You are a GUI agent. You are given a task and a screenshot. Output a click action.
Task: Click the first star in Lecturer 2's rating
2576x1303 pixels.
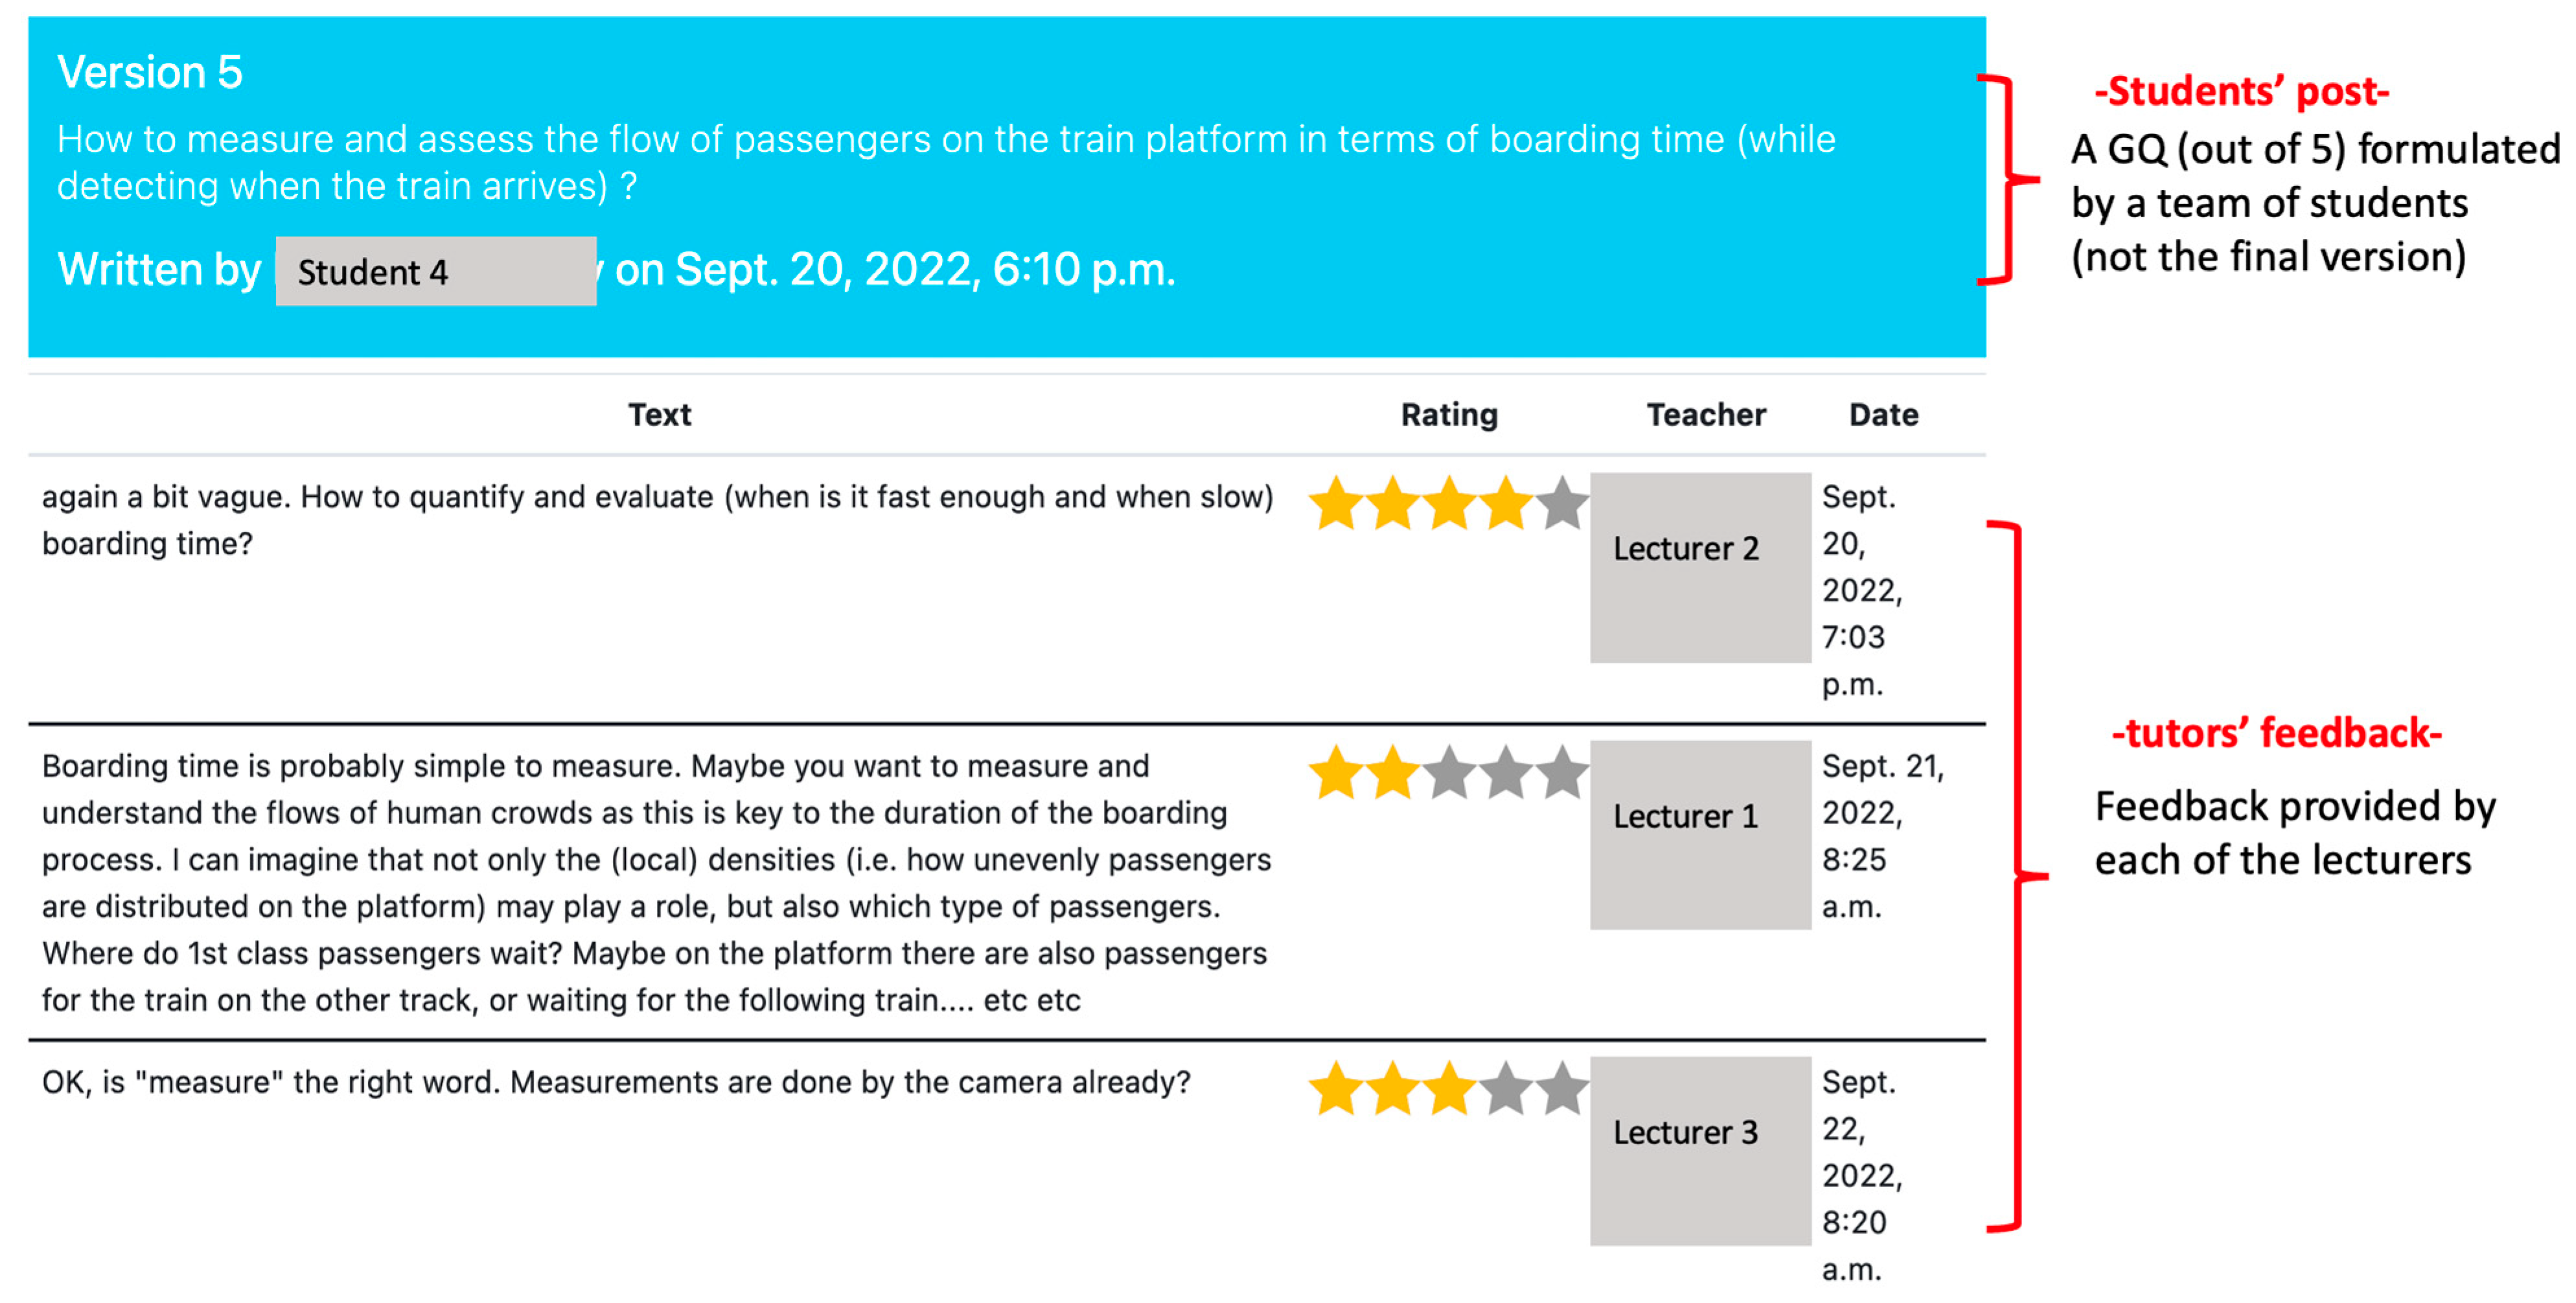click(1336, 503)
